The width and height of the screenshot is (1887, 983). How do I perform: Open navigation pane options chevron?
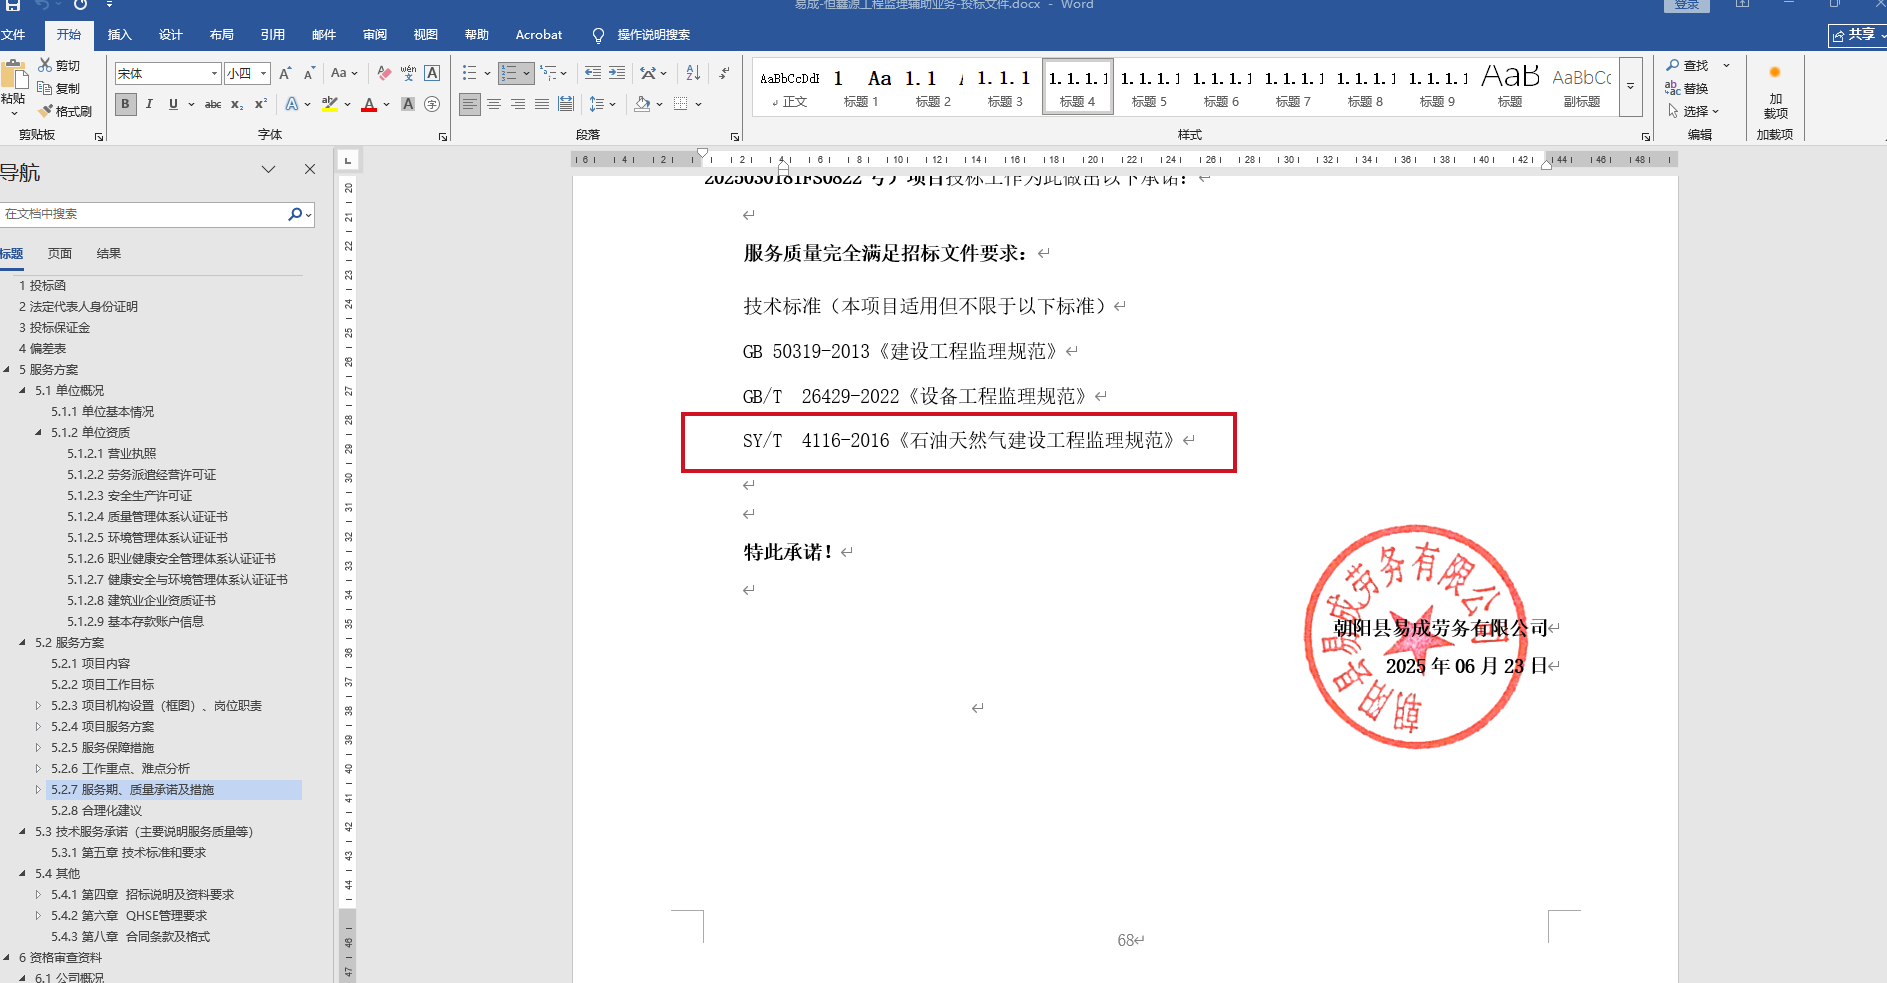point(268,170)
